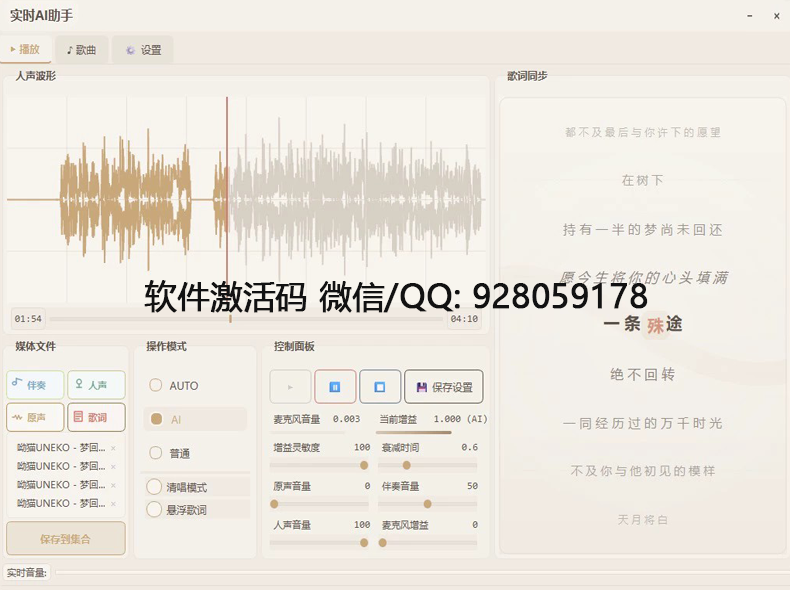This screenshot has width=790, height=590.
Task: Select the 普通 normal mode radio
Action: pos(156,453)
